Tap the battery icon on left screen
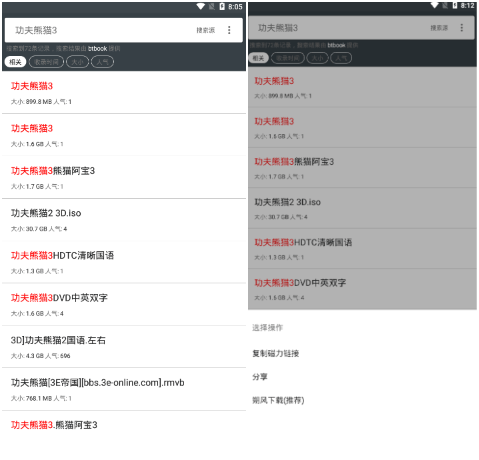The width and height of the screenshot is (479, 460). (x=222, y=7)
